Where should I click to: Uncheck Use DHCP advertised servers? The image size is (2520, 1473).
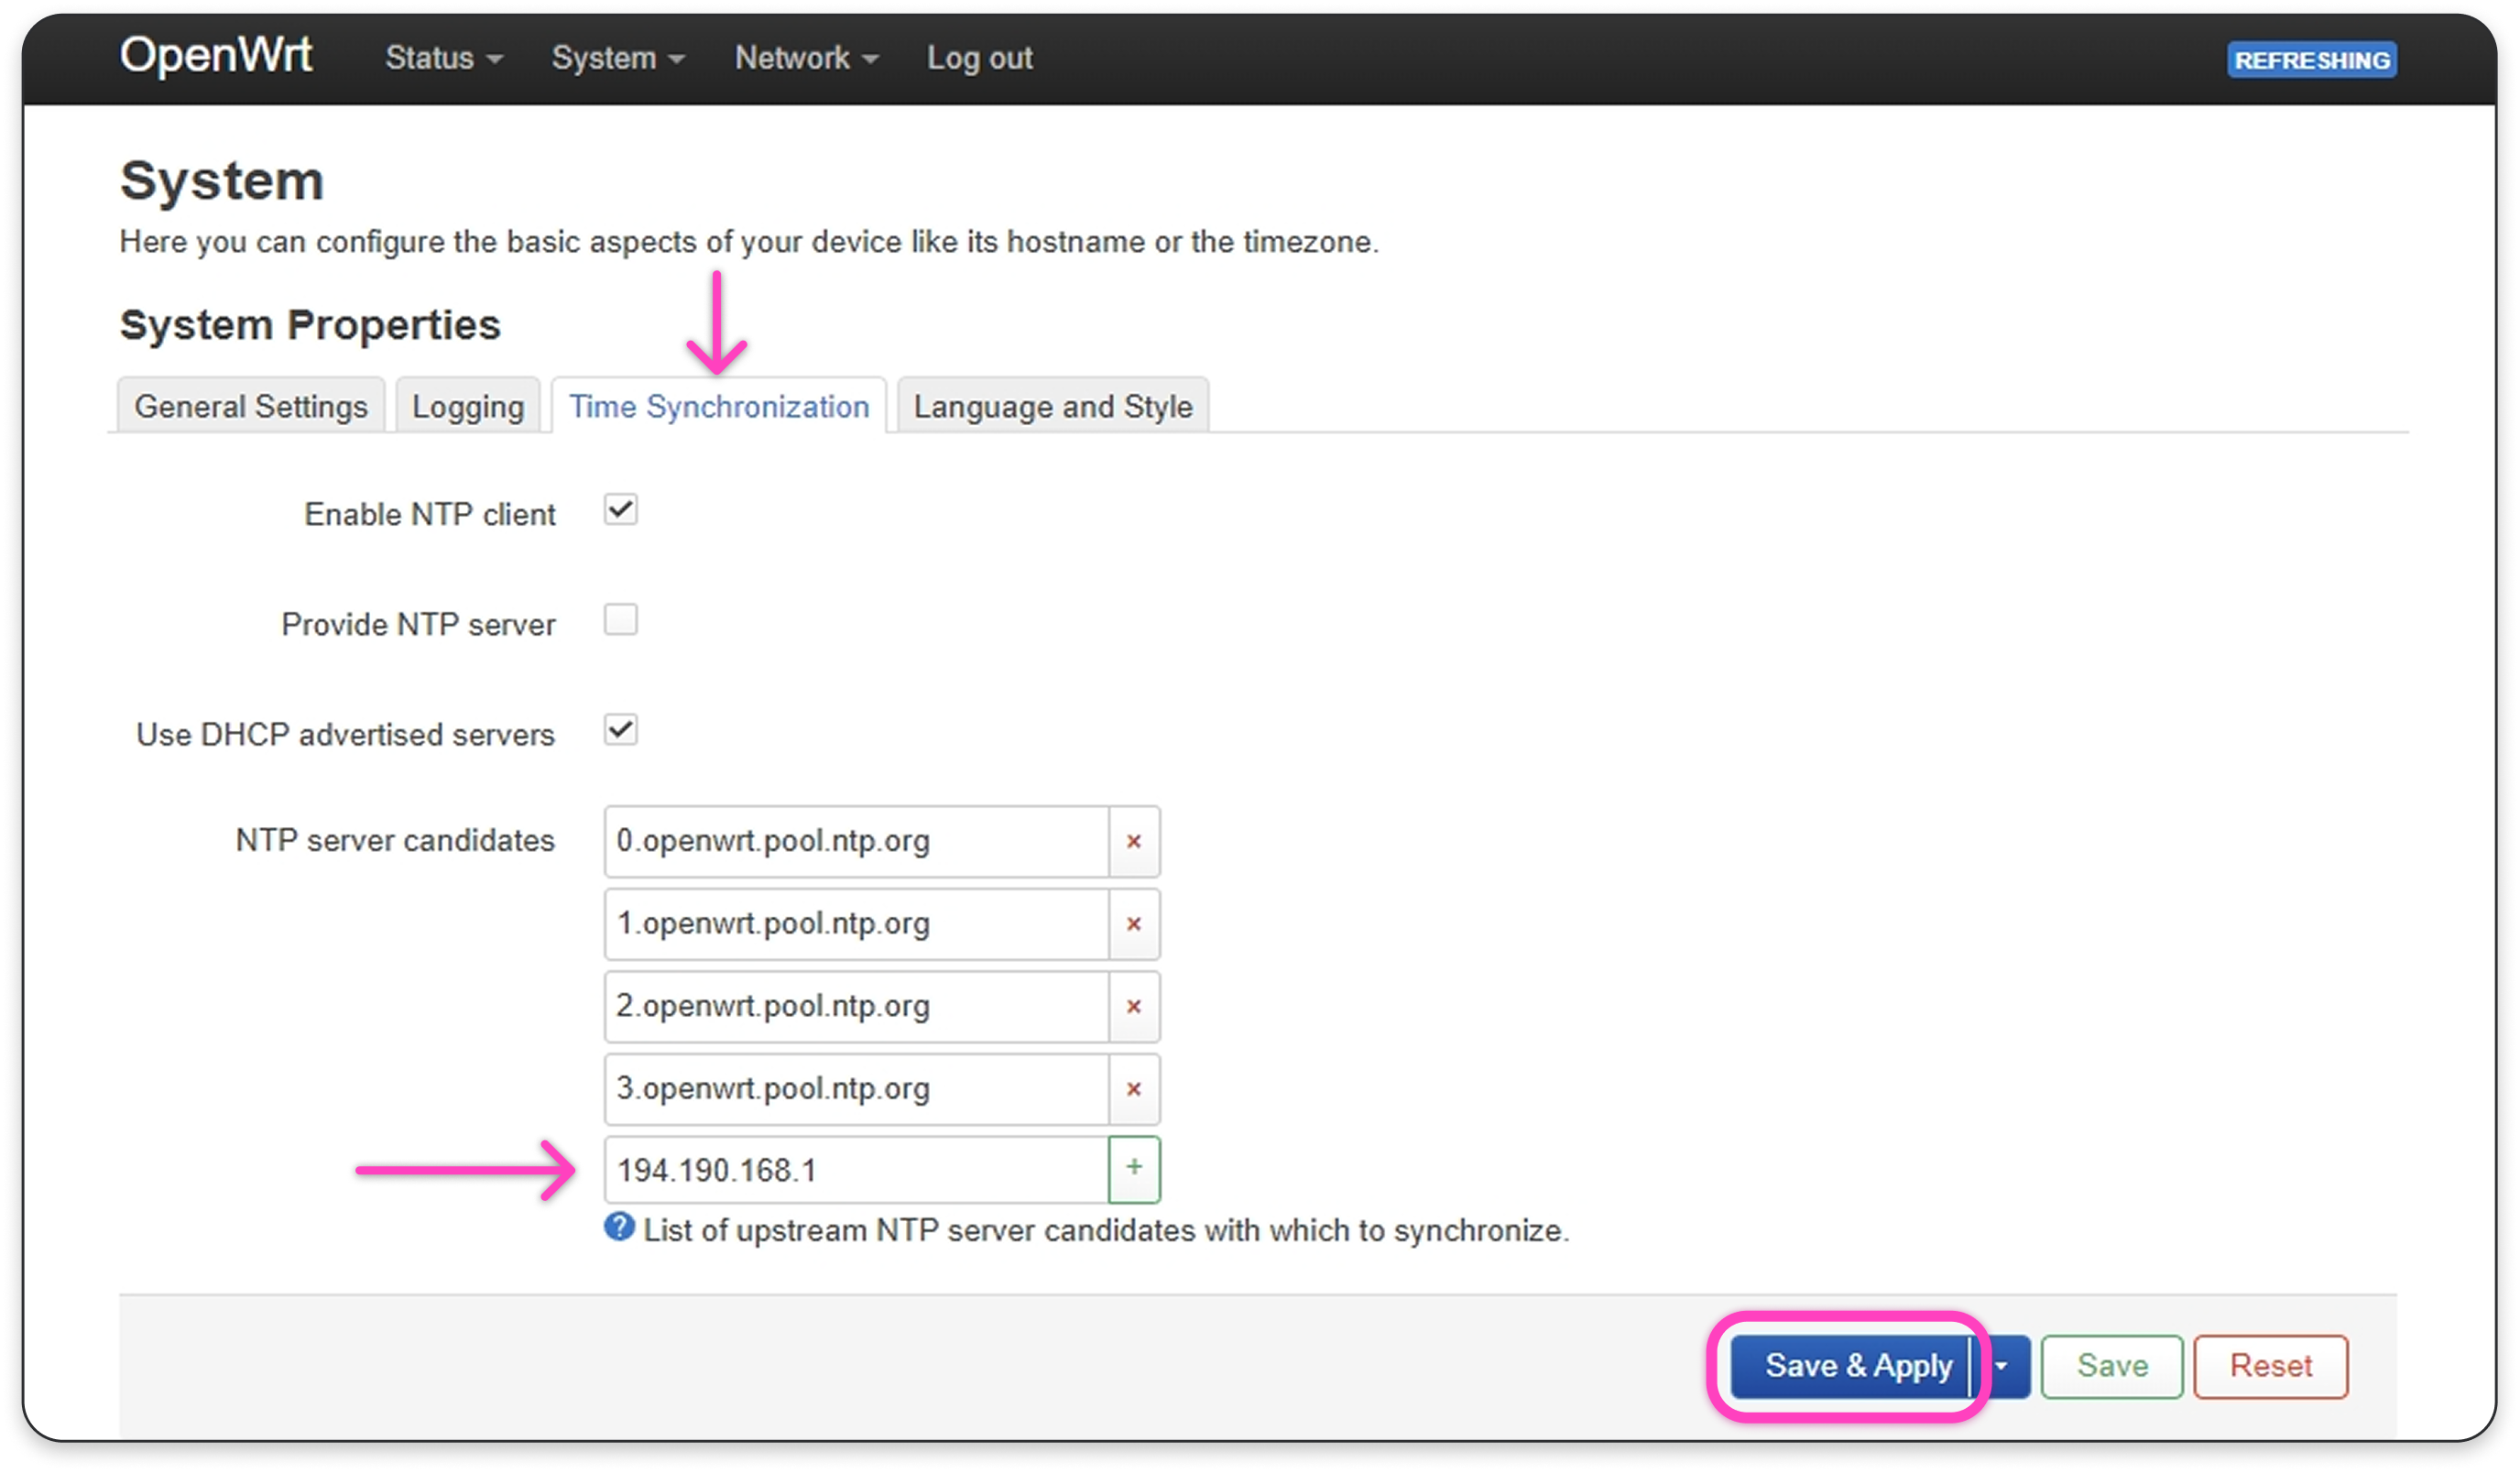(620, 730)
